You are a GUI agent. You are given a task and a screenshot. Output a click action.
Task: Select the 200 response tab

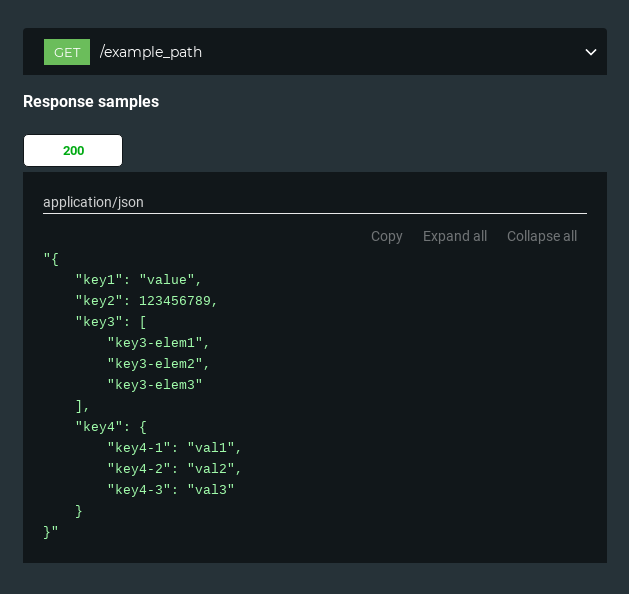73,150
